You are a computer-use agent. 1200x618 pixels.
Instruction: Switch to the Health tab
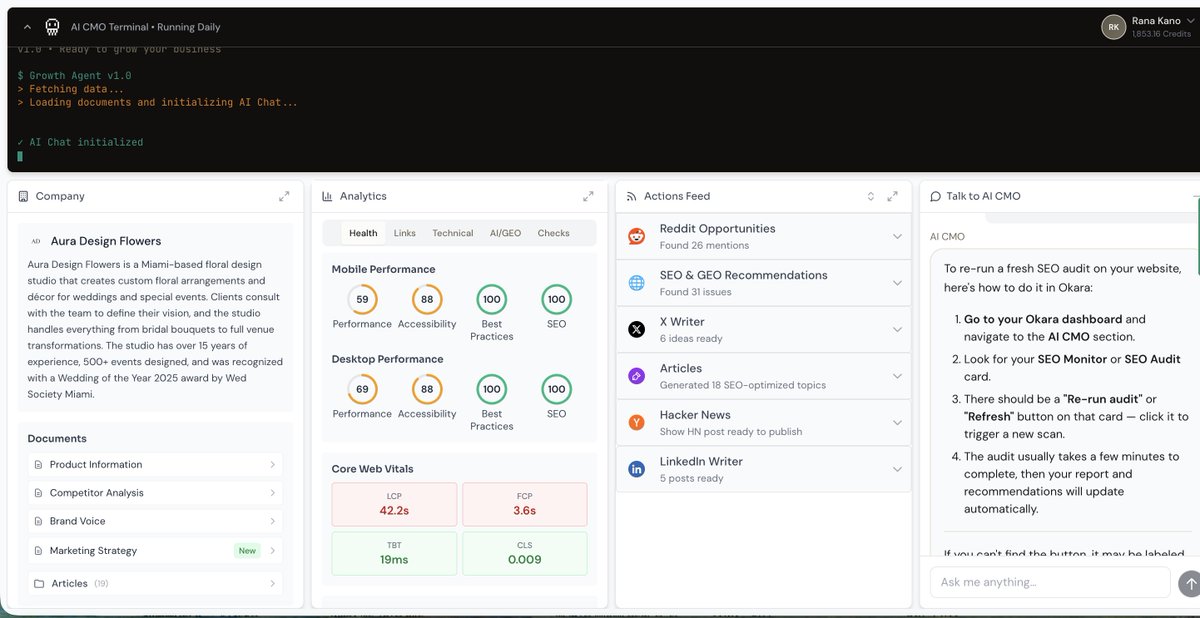point(363,233)
